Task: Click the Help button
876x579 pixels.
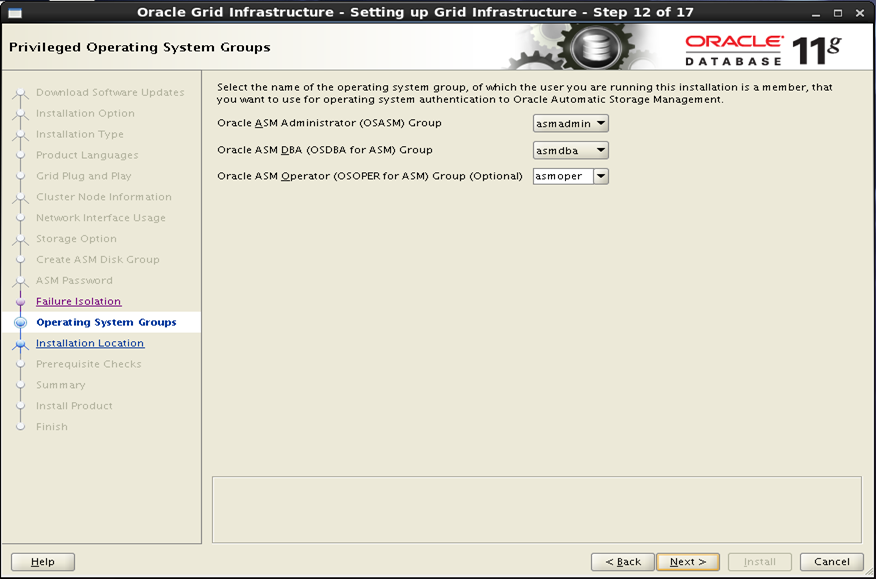Action: pyautogui.click(x=43, y=562)
